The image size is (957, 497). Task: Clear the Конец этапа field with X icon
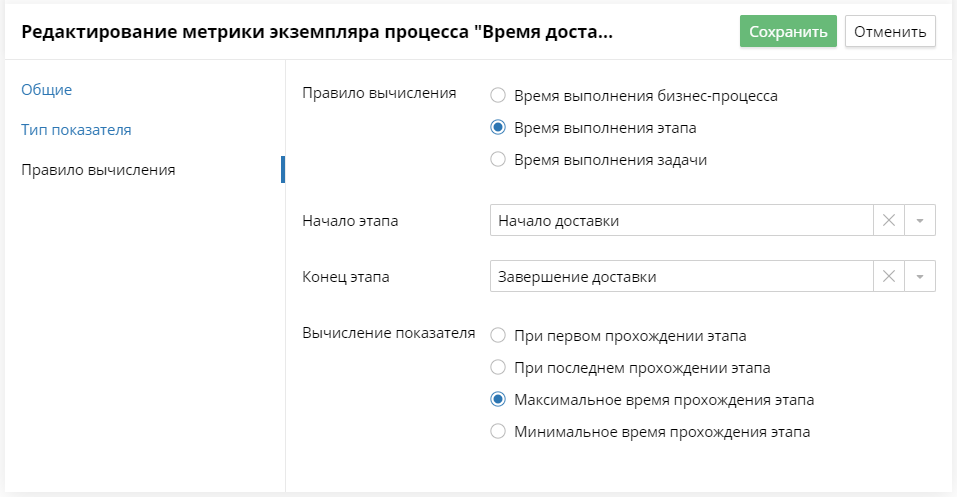point(889,277)
